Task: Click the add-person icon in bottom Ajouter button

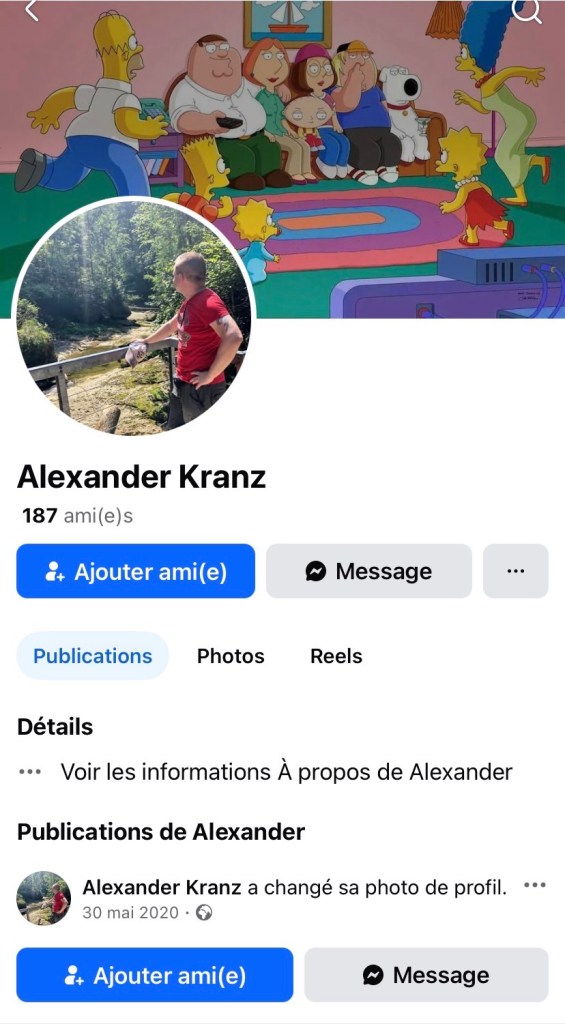Action: (74, 976)
